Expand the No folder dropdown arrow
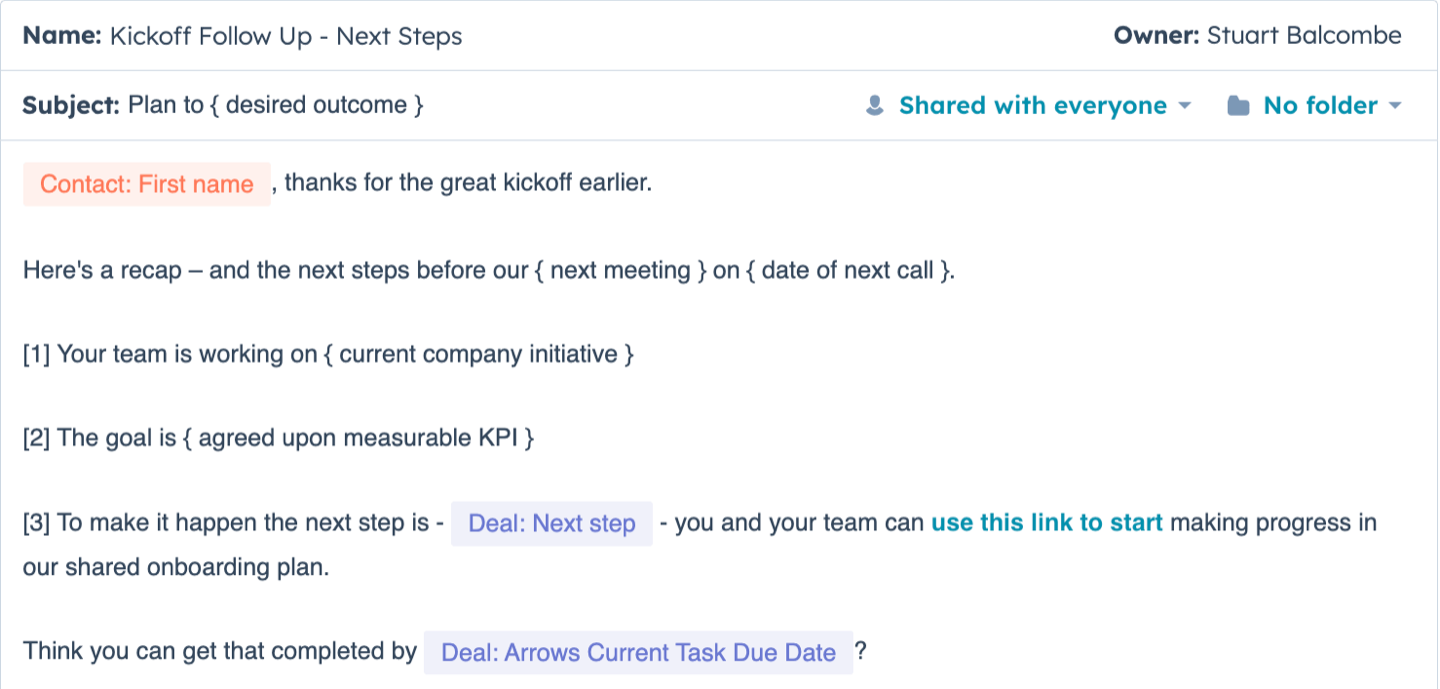The height and width of the screenshot is (689, 1440). point(1395,106)
